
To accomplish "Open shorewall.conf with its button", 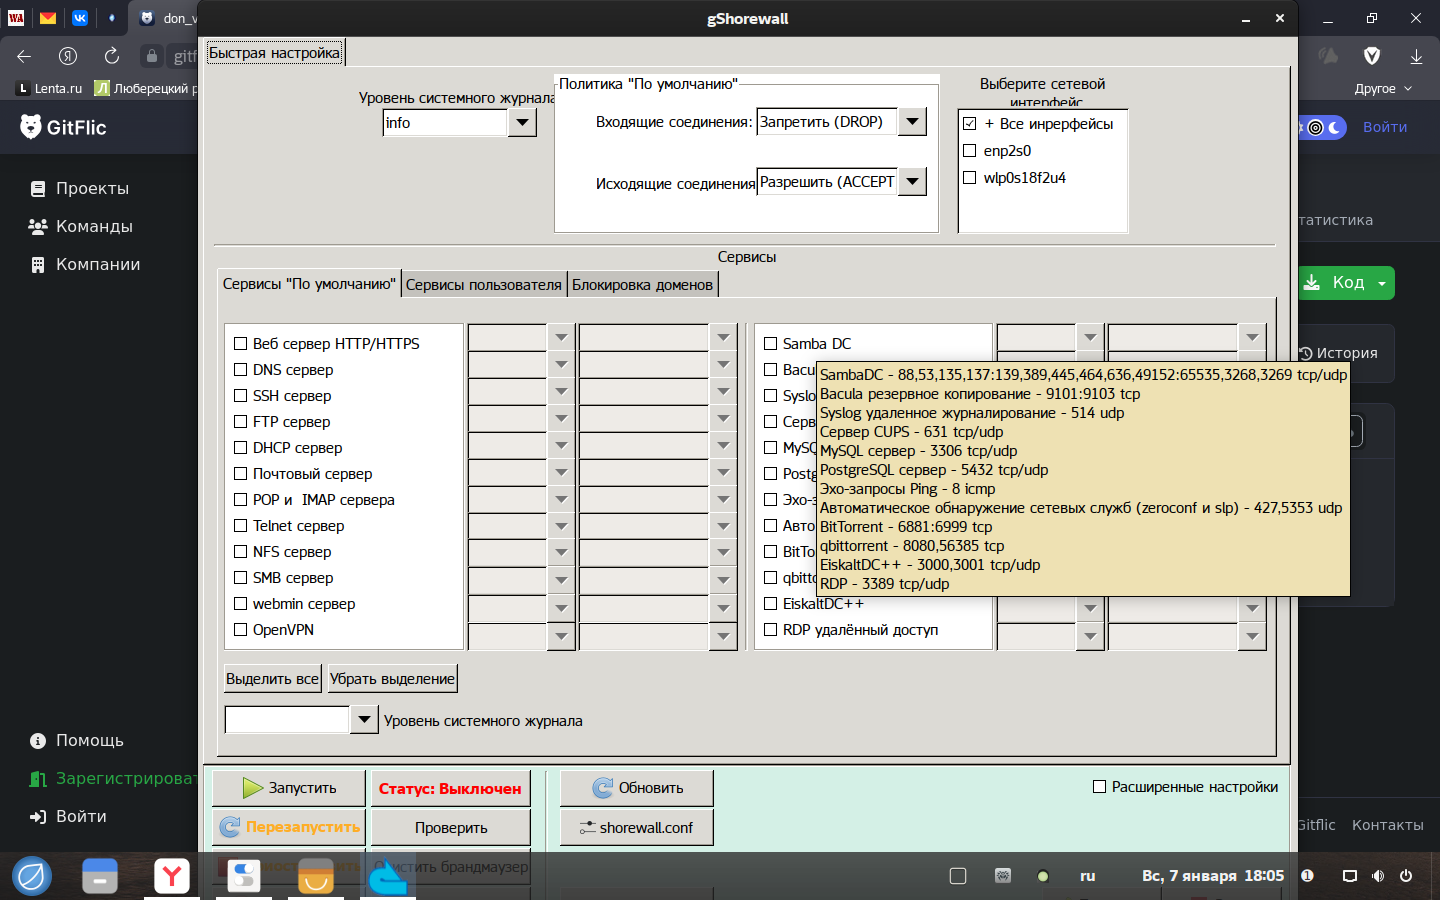I will (x=637, y=827).
